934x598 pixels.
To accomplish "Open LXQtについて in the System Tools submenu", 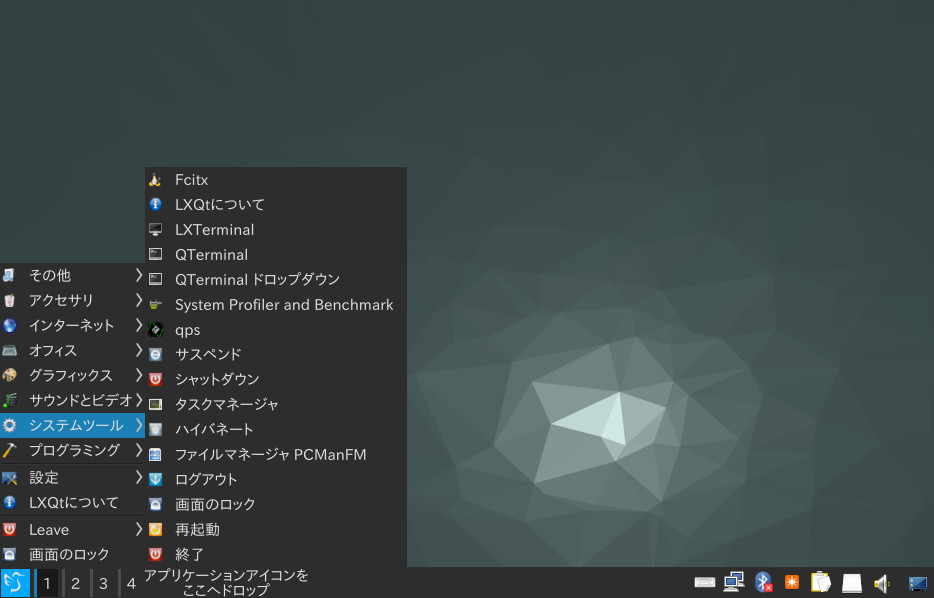I will click(x=276, y=204).
